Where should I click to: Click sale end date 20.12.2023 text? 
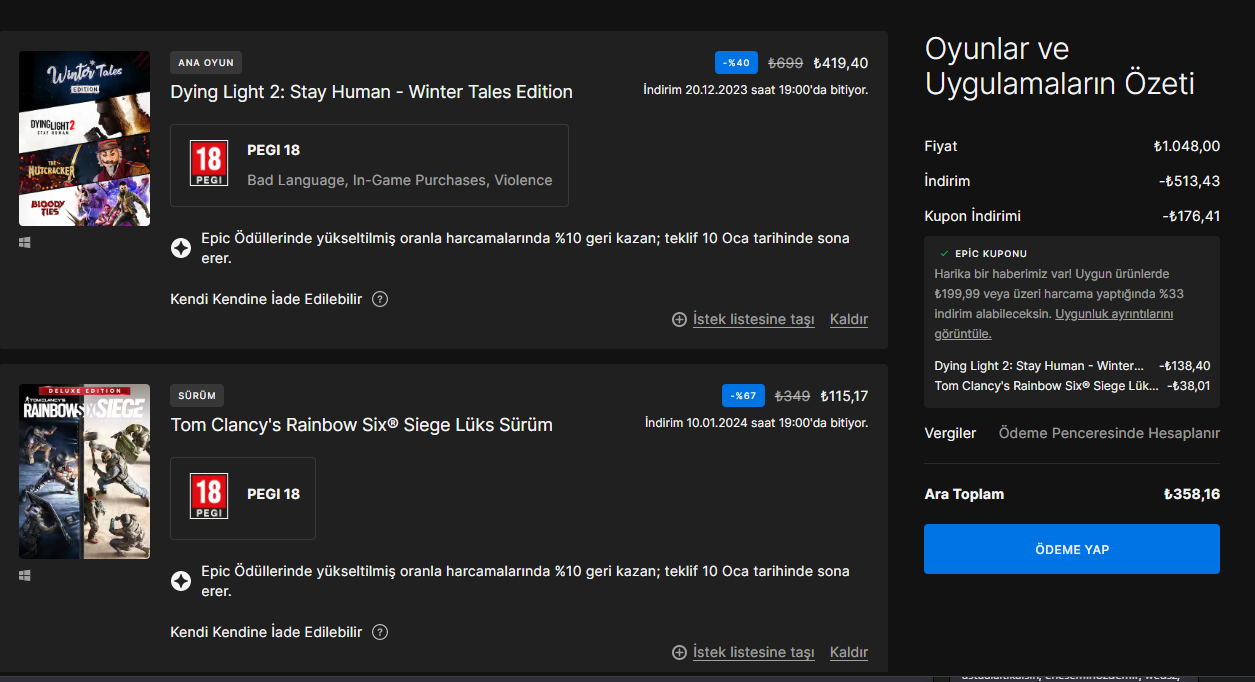click(x=756, y=90)
